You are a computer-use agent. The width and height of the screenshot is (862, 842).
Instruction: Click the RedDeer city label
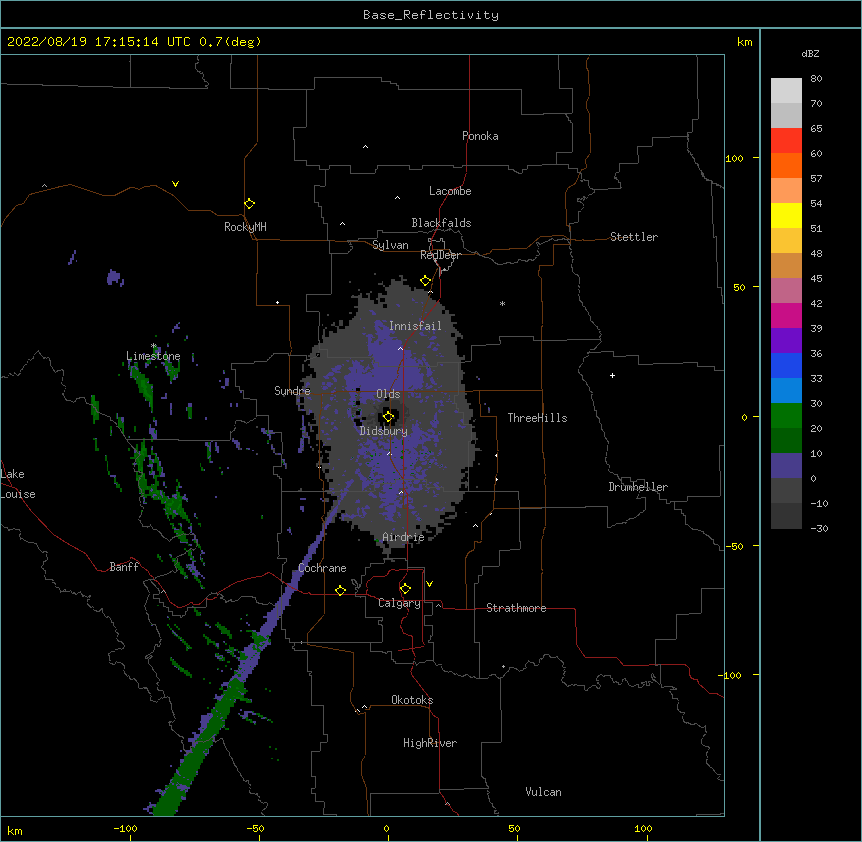click(x=440, y=255)
